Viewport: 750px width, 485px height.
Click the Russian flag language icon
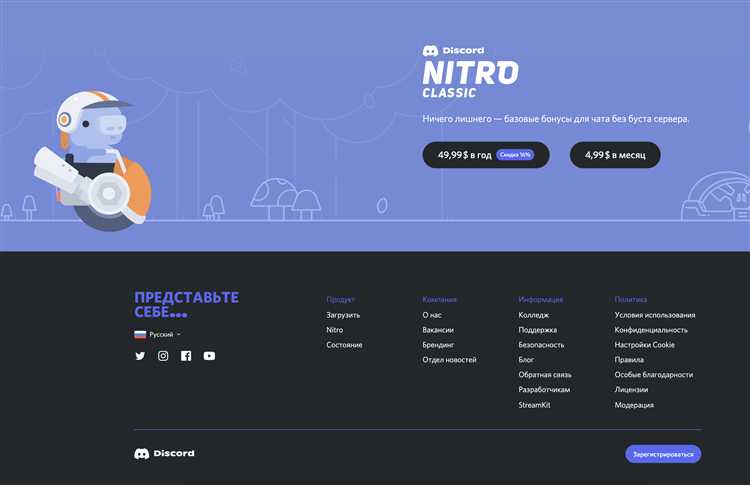(140, 334)
